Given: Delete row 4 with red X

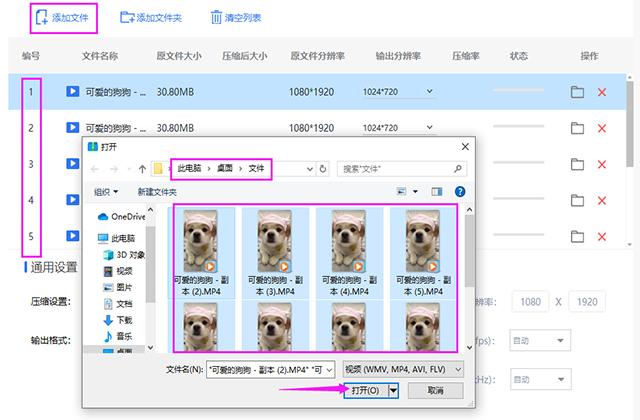Looking at the screenshot, I should (602, 200).
